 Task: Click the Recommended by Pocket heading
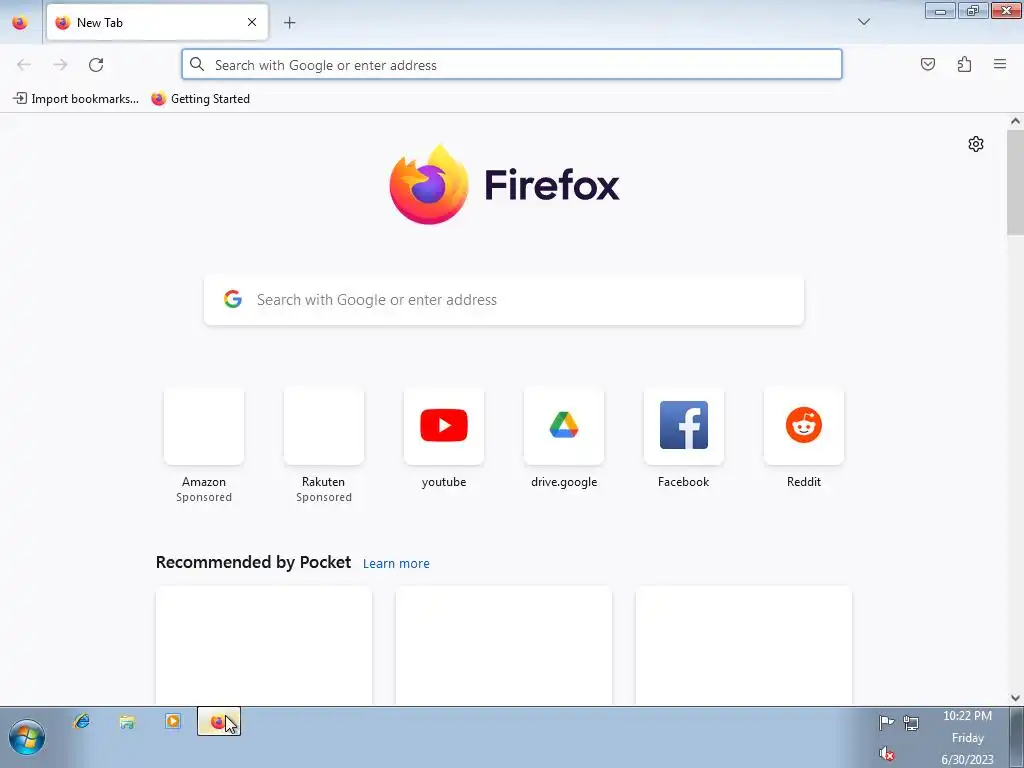[253, 562]
